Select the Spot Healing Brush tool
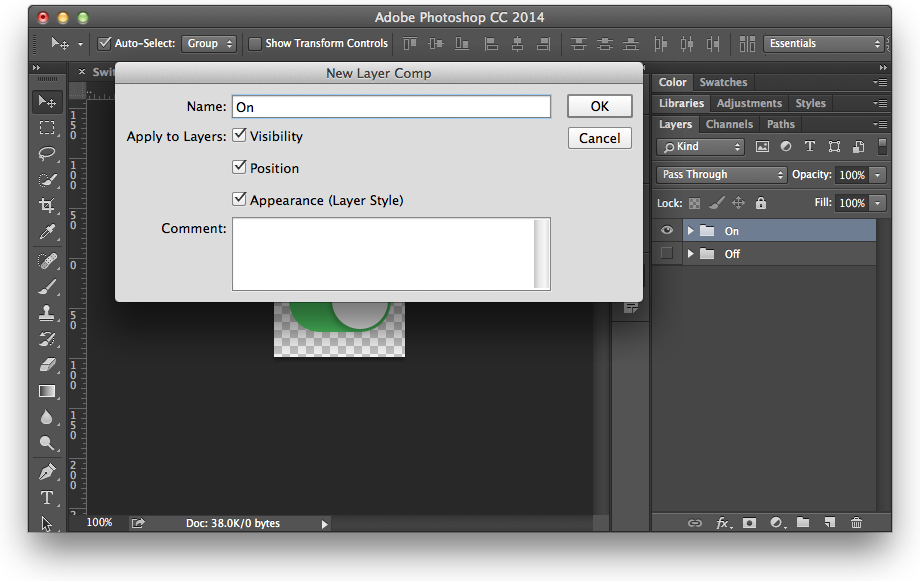 (x=47, y=261)
